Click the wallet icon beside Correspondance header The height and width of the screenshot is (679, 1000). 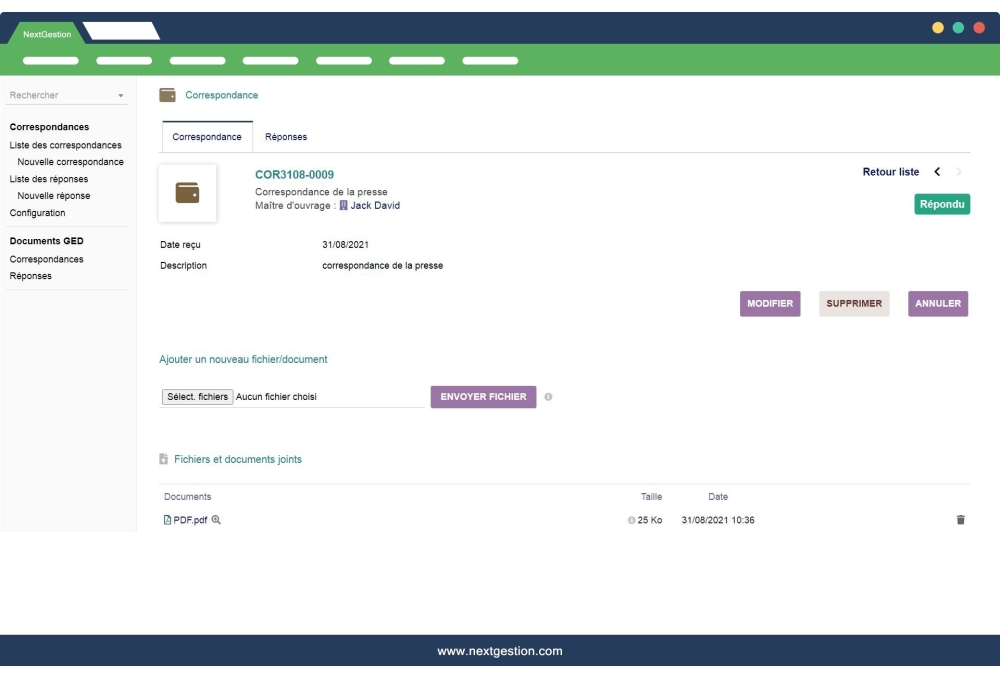click(x=166, y=95)
